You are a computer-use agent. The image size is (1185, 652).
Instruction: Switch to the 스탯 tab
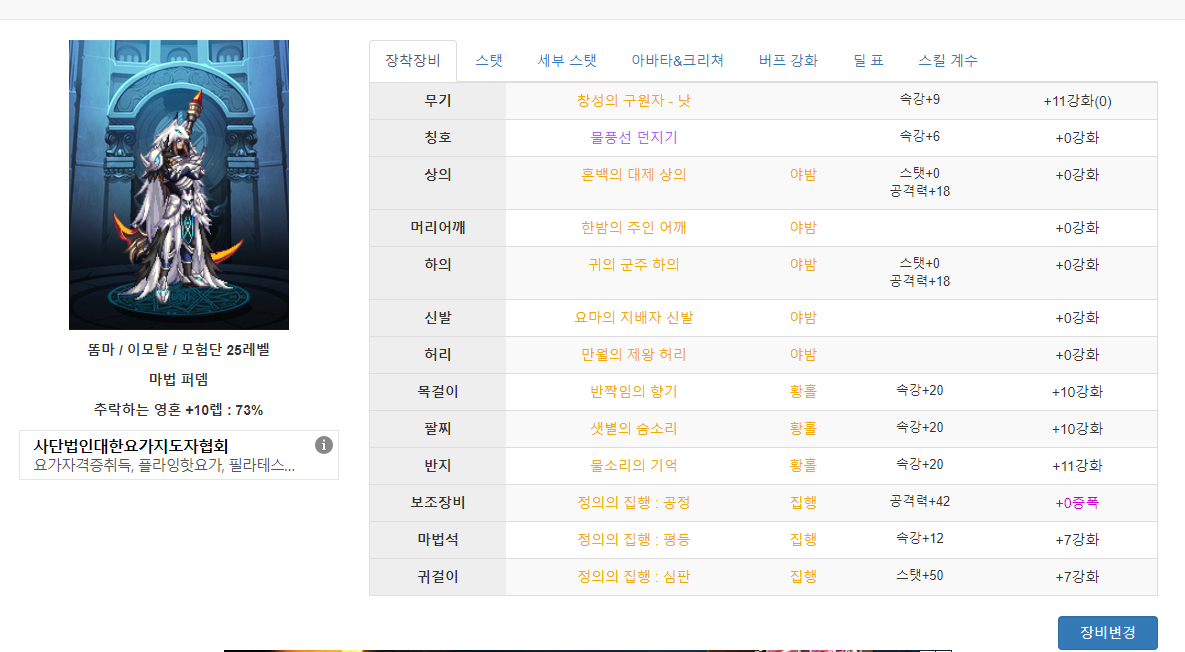(x=489, y=60)
